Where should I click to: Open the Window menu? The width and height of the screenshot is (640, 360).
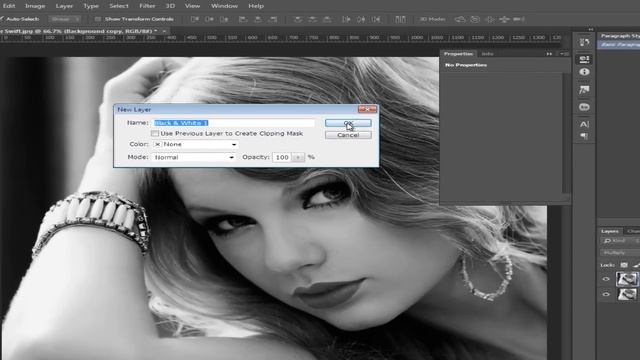tap(224, 6)
